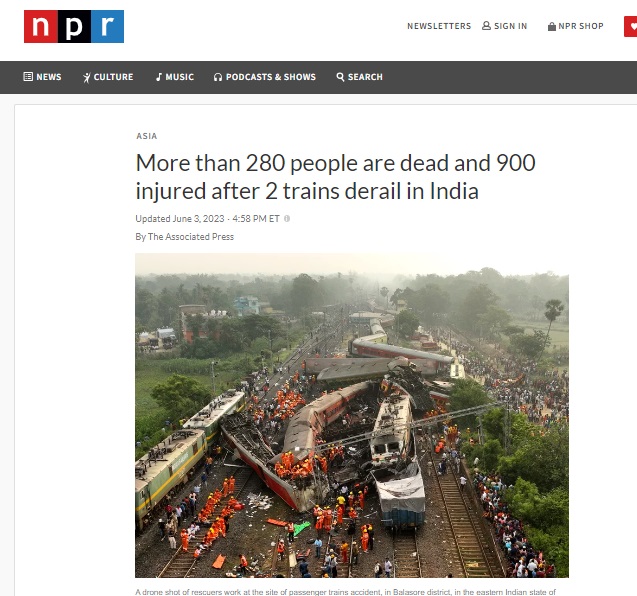Click the NPR Shop bag icon
Screen dimensions: 637x596
click(552, 26)
